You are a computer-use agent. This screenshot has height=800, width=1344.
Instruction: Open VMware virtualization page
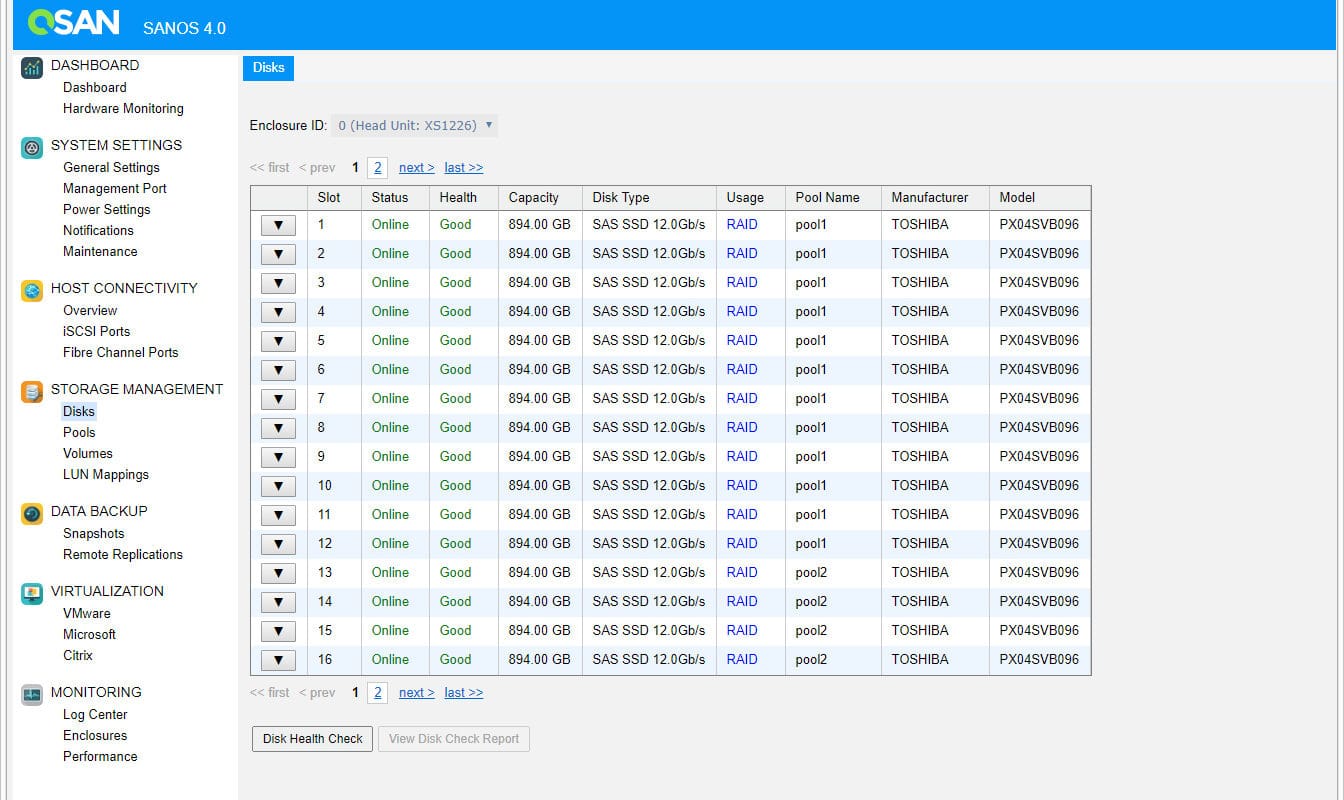pos(87,613)
